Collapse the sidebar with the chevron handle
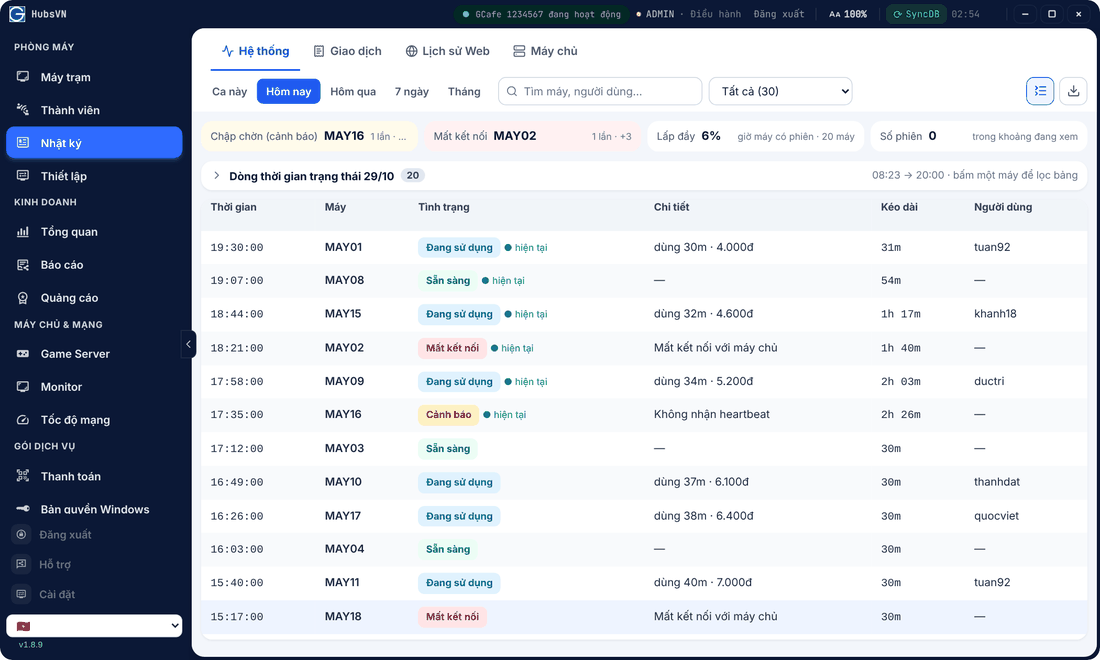Screen dimensions: 1100x660 (188, 344)
